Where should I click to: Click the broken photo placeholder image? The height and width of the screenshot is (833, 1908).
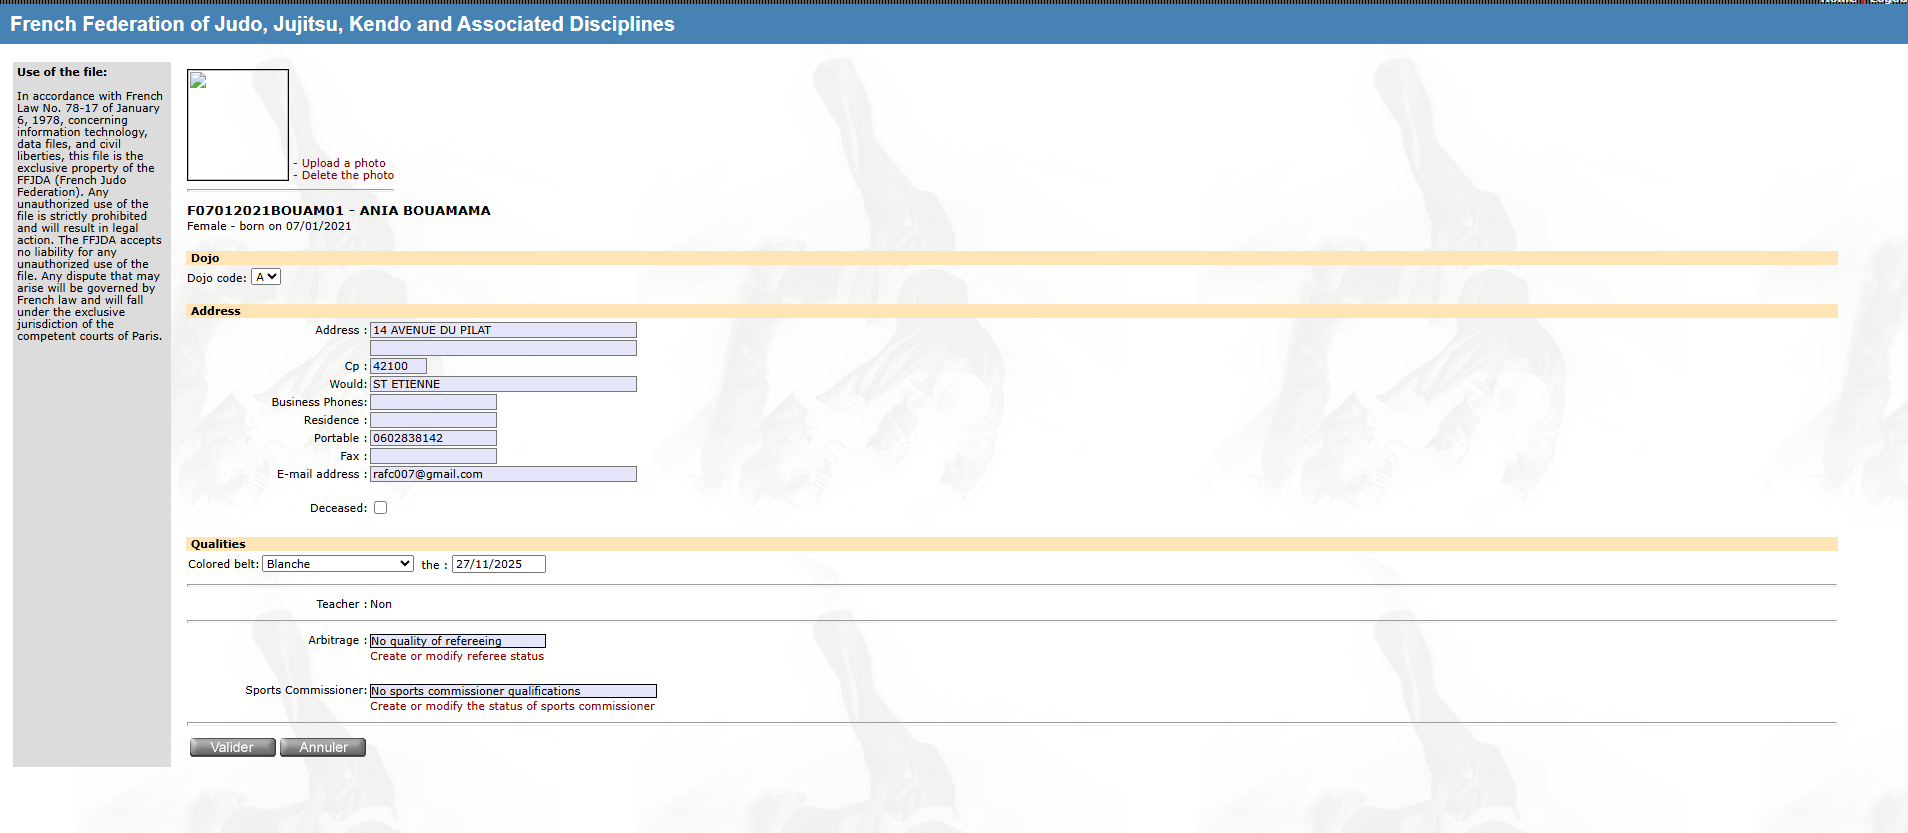(x=237, y=124)
